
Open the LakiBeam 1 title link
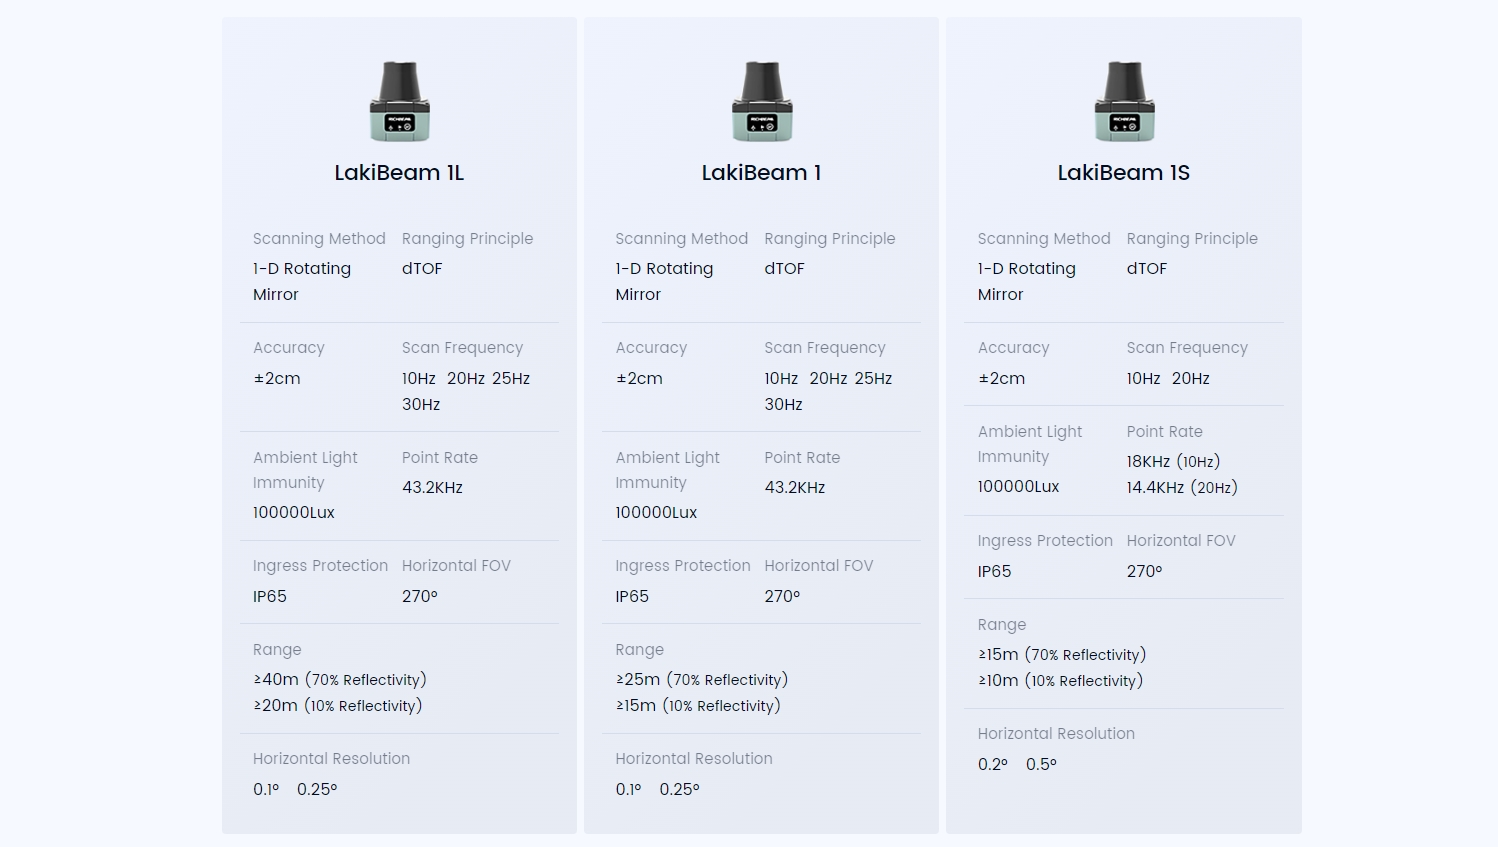(761, 172)
